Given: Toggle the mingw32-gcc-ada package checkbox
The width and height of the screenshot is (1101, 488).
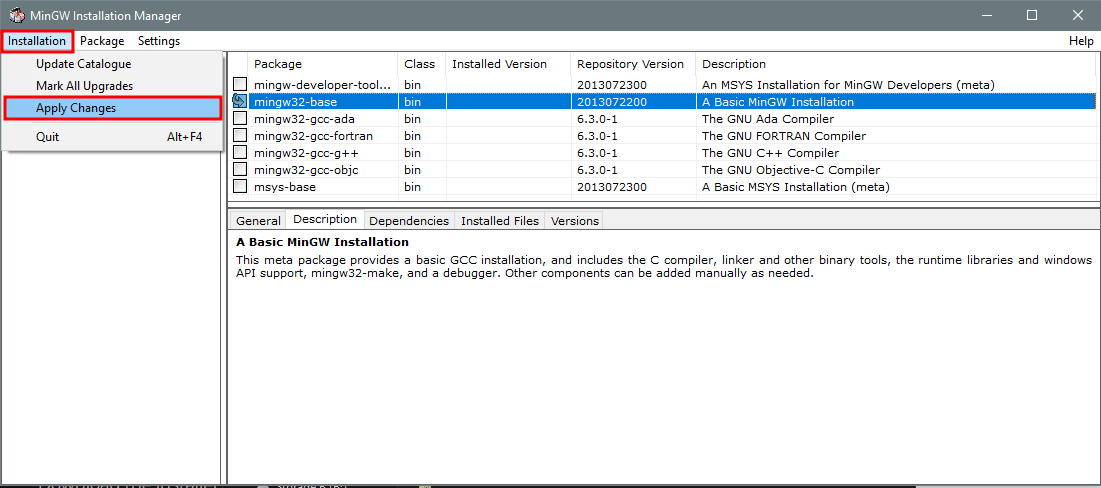Looking at the screenshot, I should pyautogui.click(x=240, y=119).
